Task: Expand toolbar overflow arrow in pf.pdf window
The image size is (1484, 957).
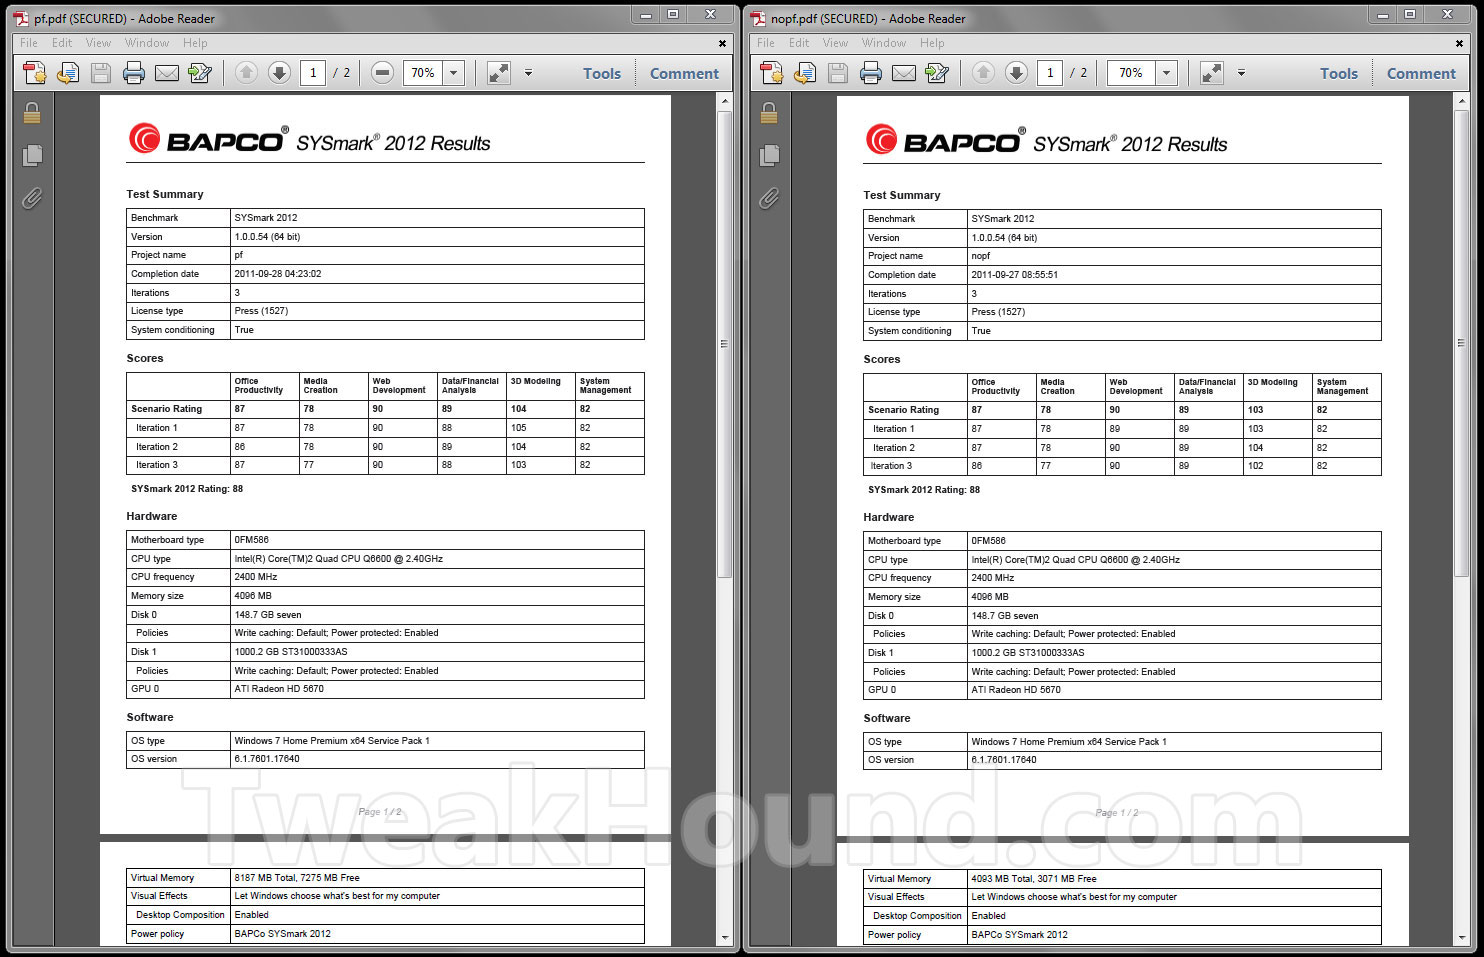Action: tap(528, 73)
